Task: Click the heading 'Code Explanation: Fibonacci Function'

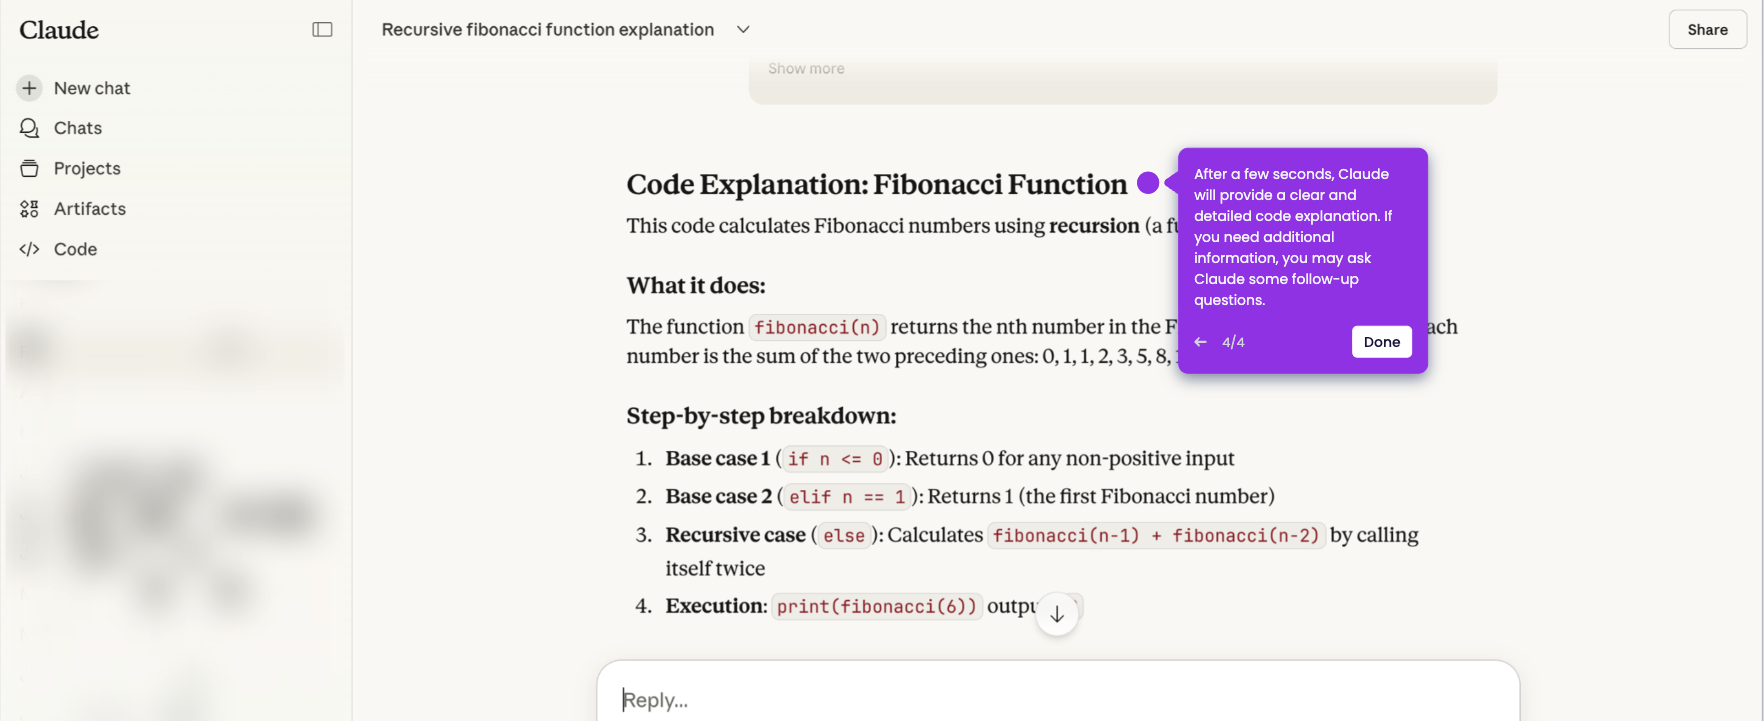Action: click(877, 184)
